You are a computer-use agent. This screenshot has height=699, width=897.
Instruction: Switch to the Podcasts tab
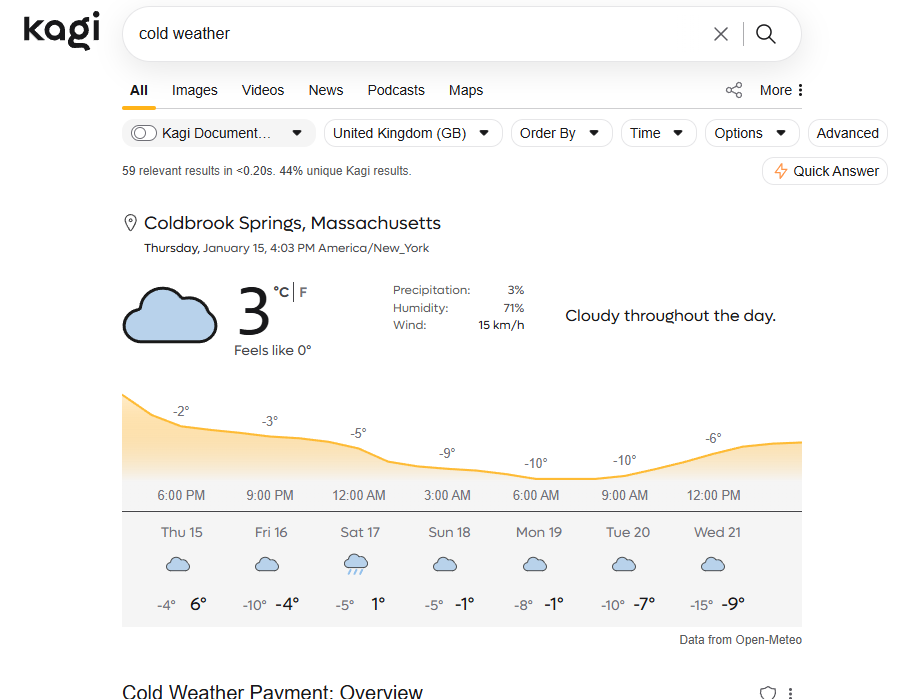(x=396, y=90)
